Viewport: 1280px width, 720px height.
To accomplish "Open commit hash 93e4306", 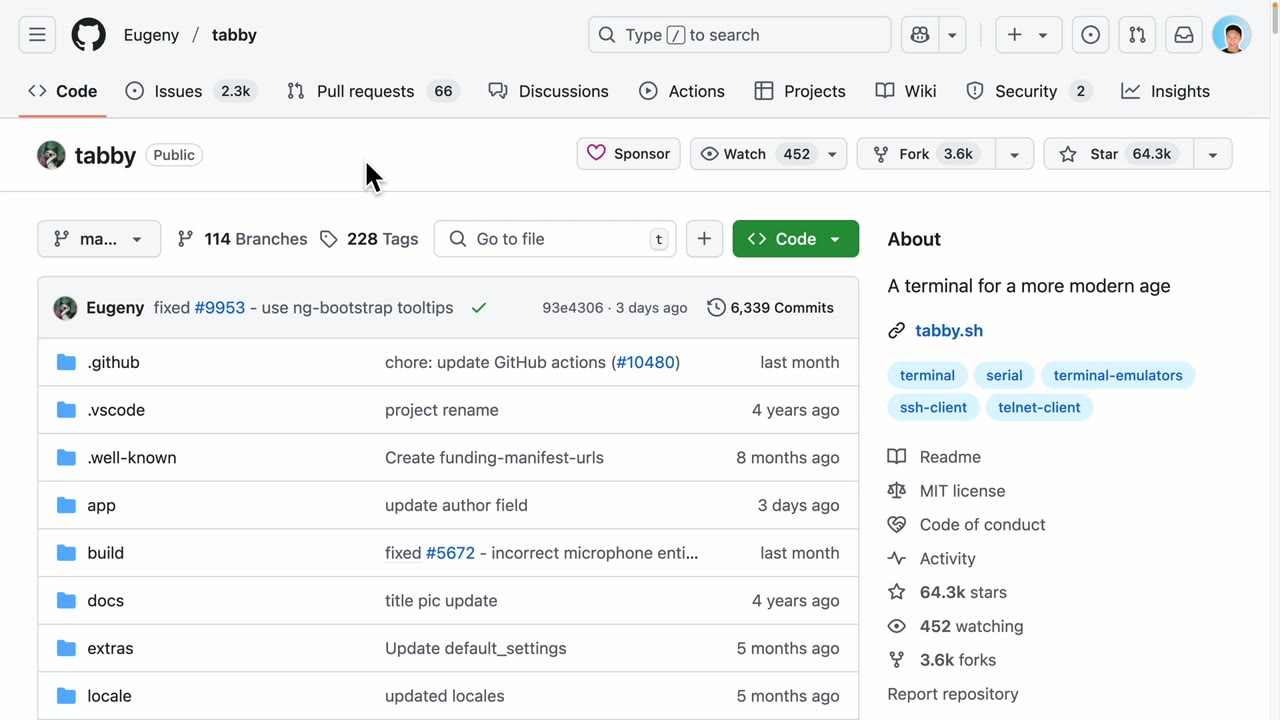I will pos(572,308).
